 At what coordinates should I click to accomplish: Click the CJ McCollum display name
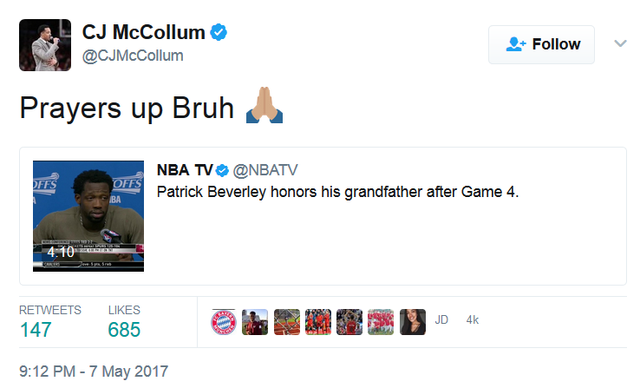pyautogui.click(x=144, y=32)
